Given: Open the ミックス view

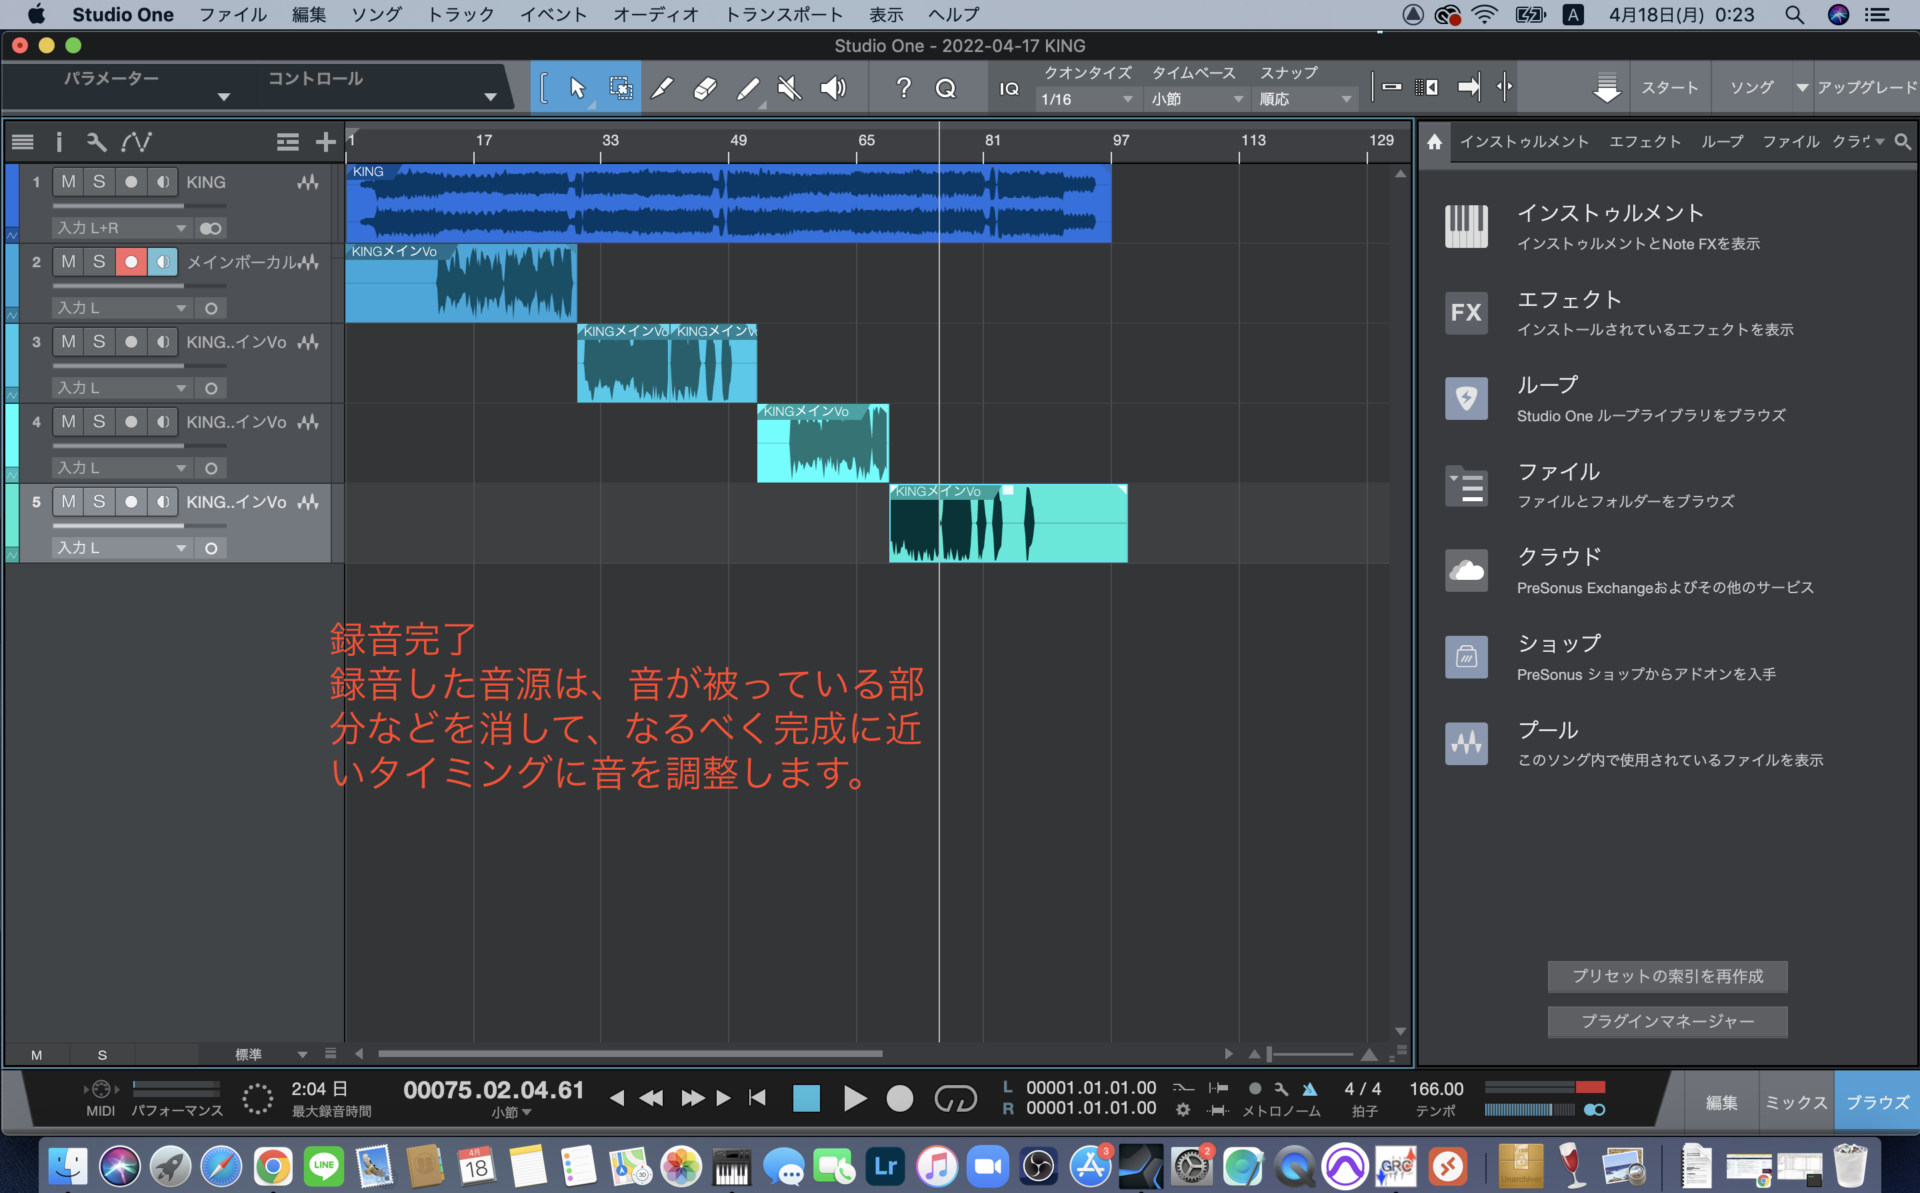Looking at the screenshot, I should (x=1795, y=1102).
